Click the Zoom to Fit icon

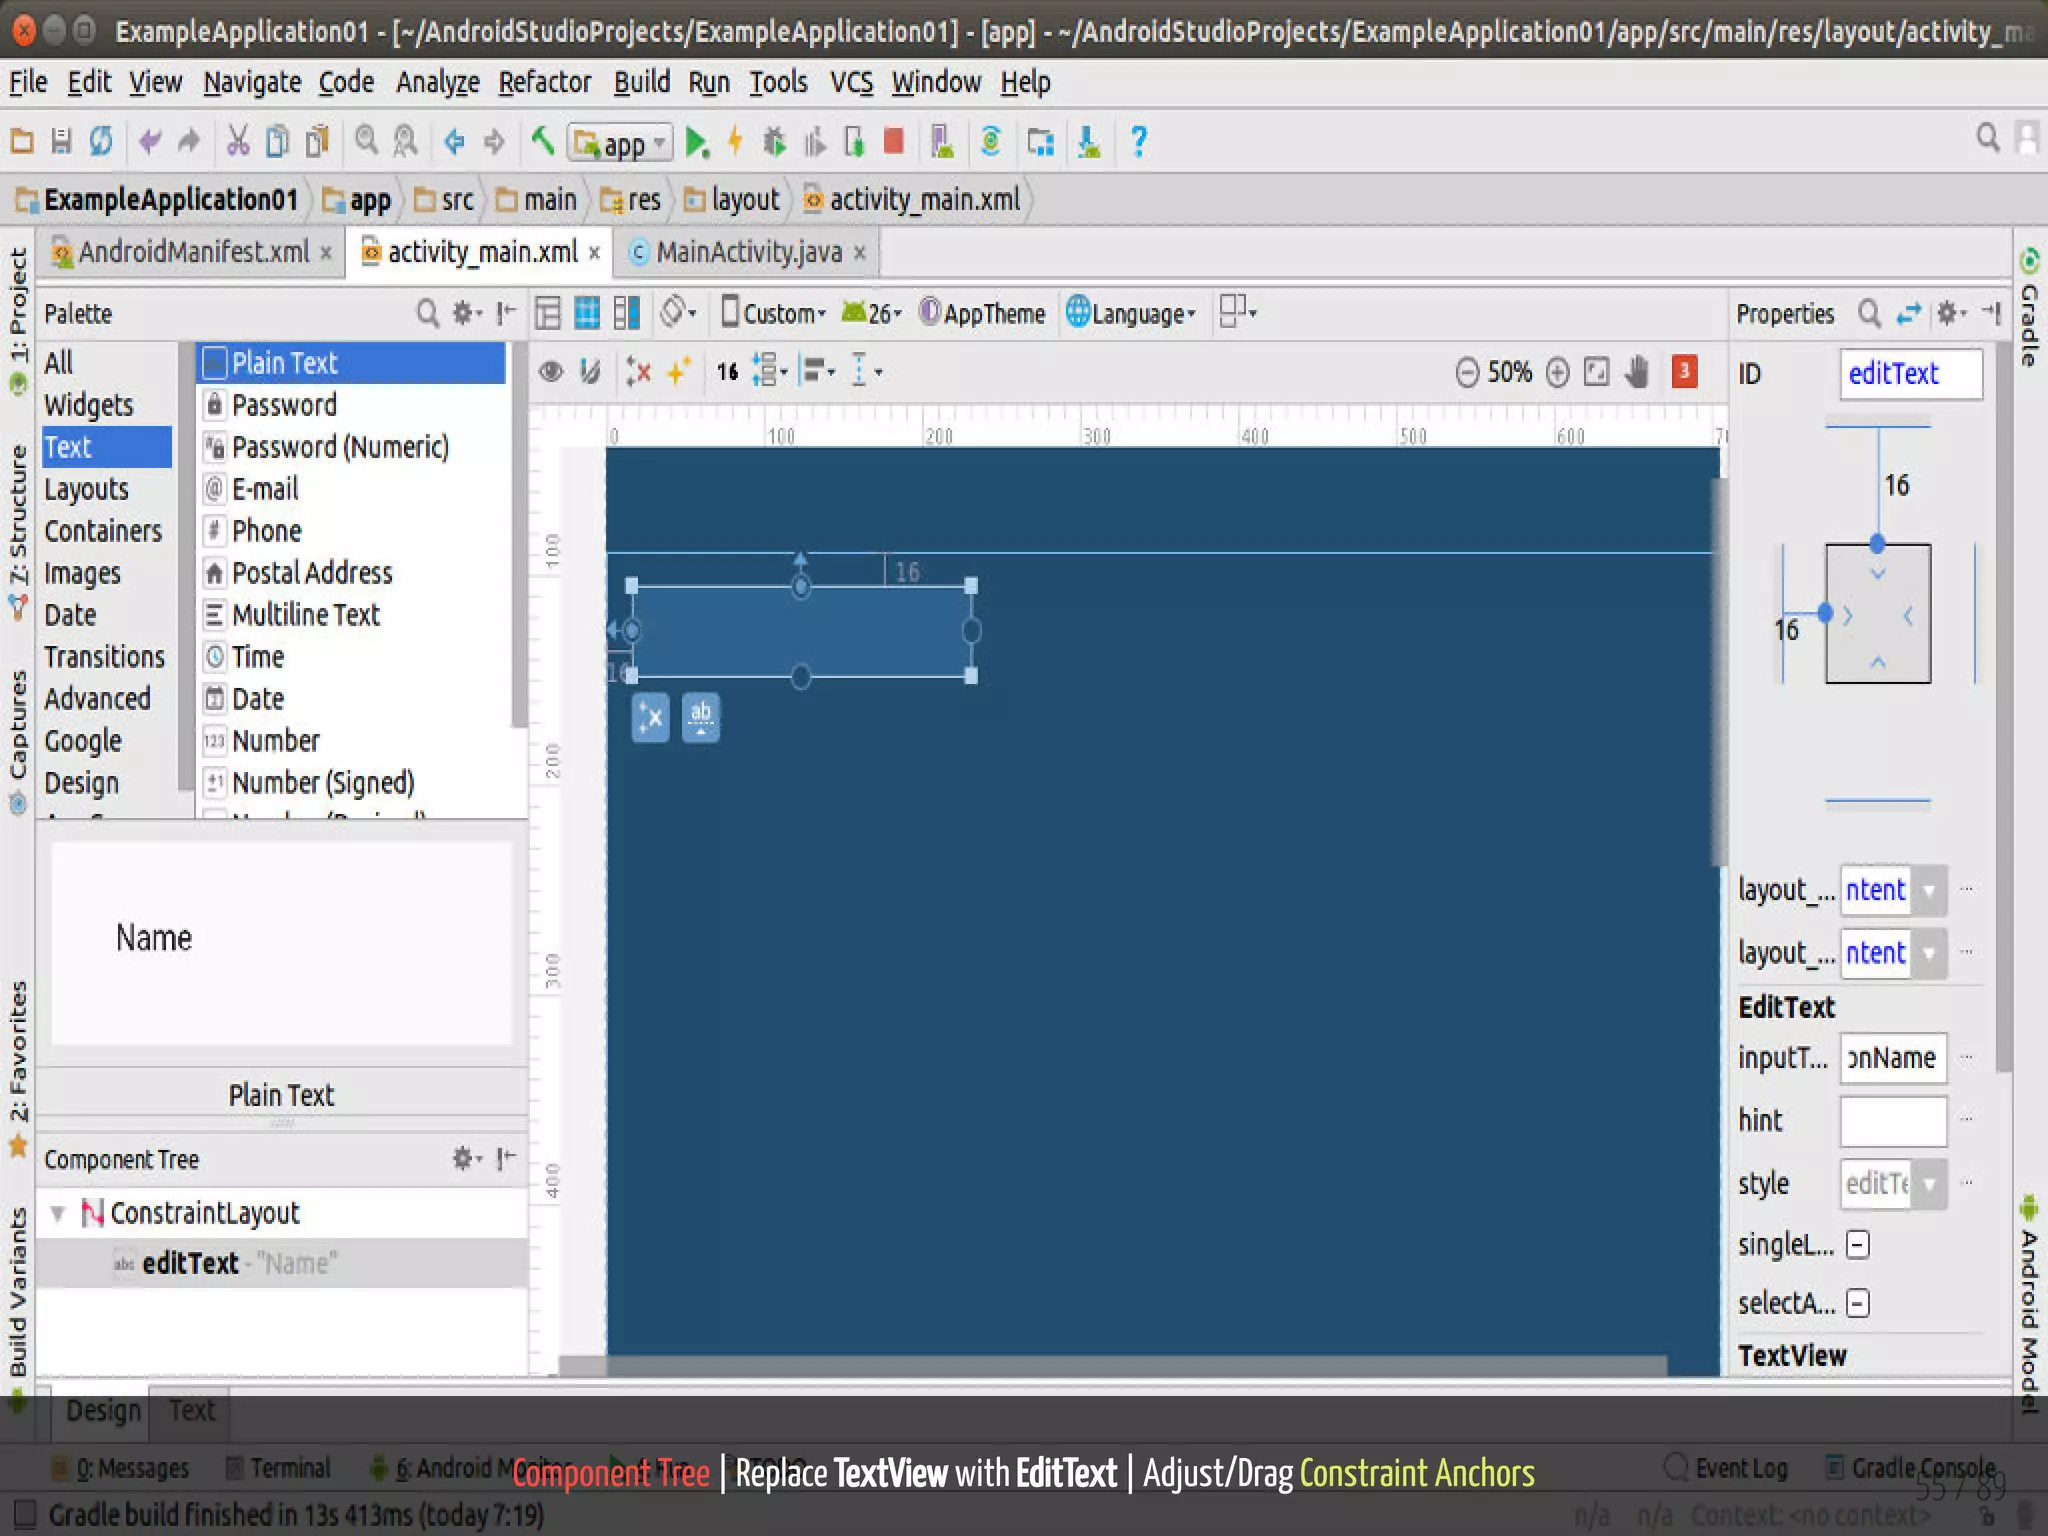pyautogui.click(x=1597, y=372)
